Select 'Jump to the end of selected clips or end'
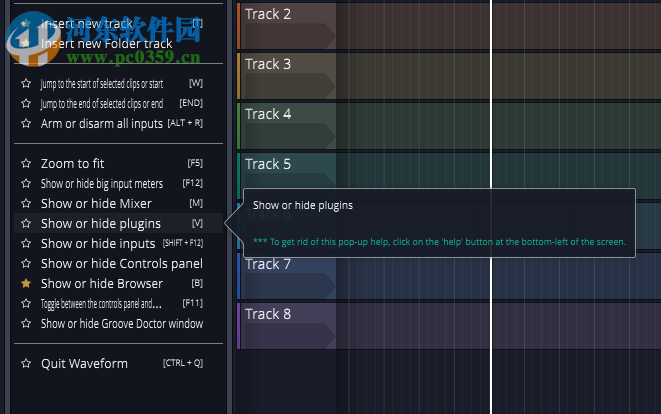 click(x=118, y=103)
